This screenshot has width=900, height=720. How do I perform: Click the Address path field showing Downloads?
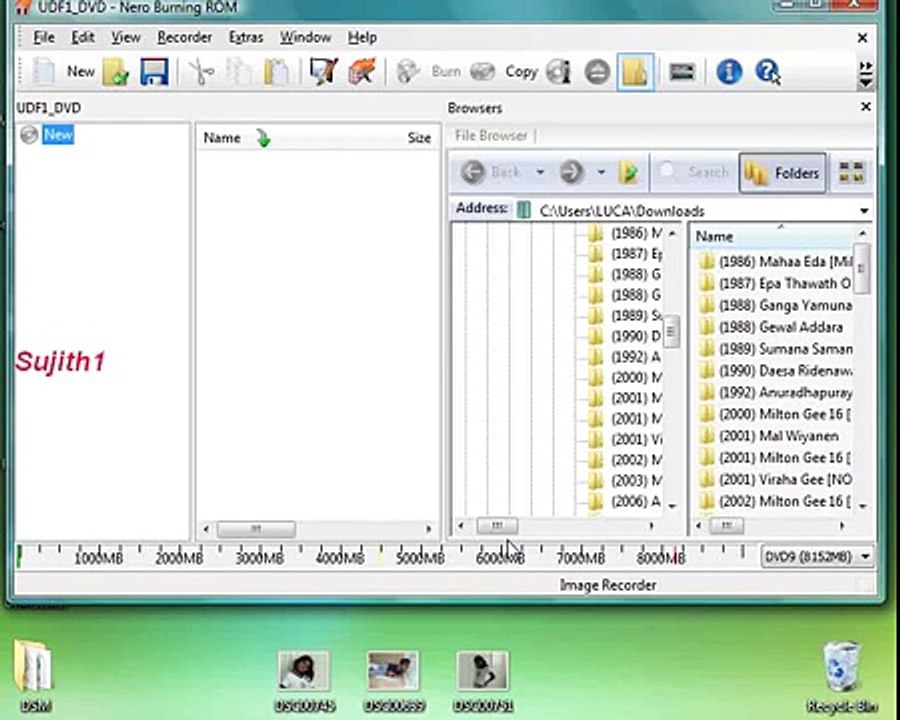[x=692, y=211]
